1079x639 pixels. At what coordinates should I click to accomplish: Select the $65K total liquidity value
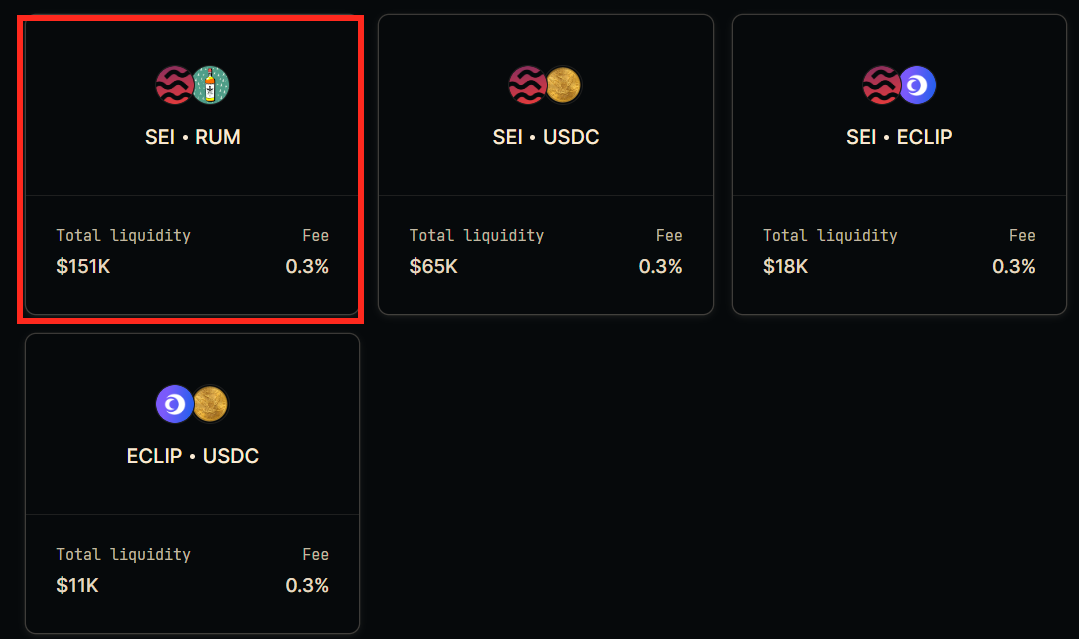coord(434,266)
